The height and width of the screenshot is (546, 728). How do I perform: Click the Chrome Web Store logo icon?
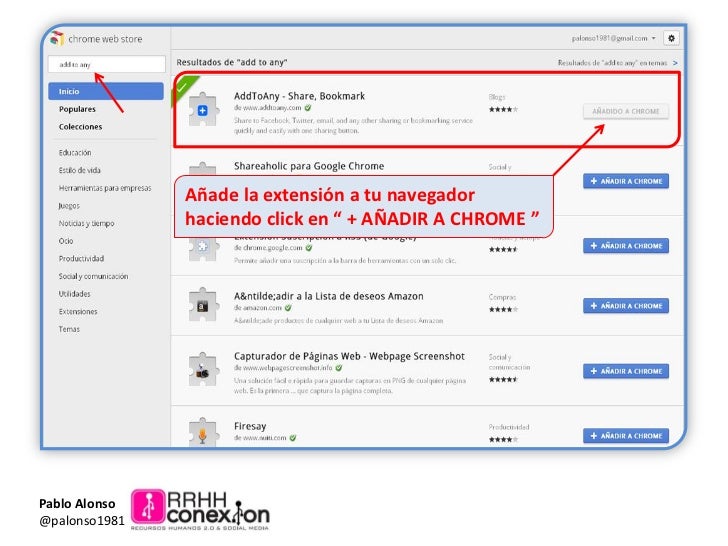tap(57, 38)
